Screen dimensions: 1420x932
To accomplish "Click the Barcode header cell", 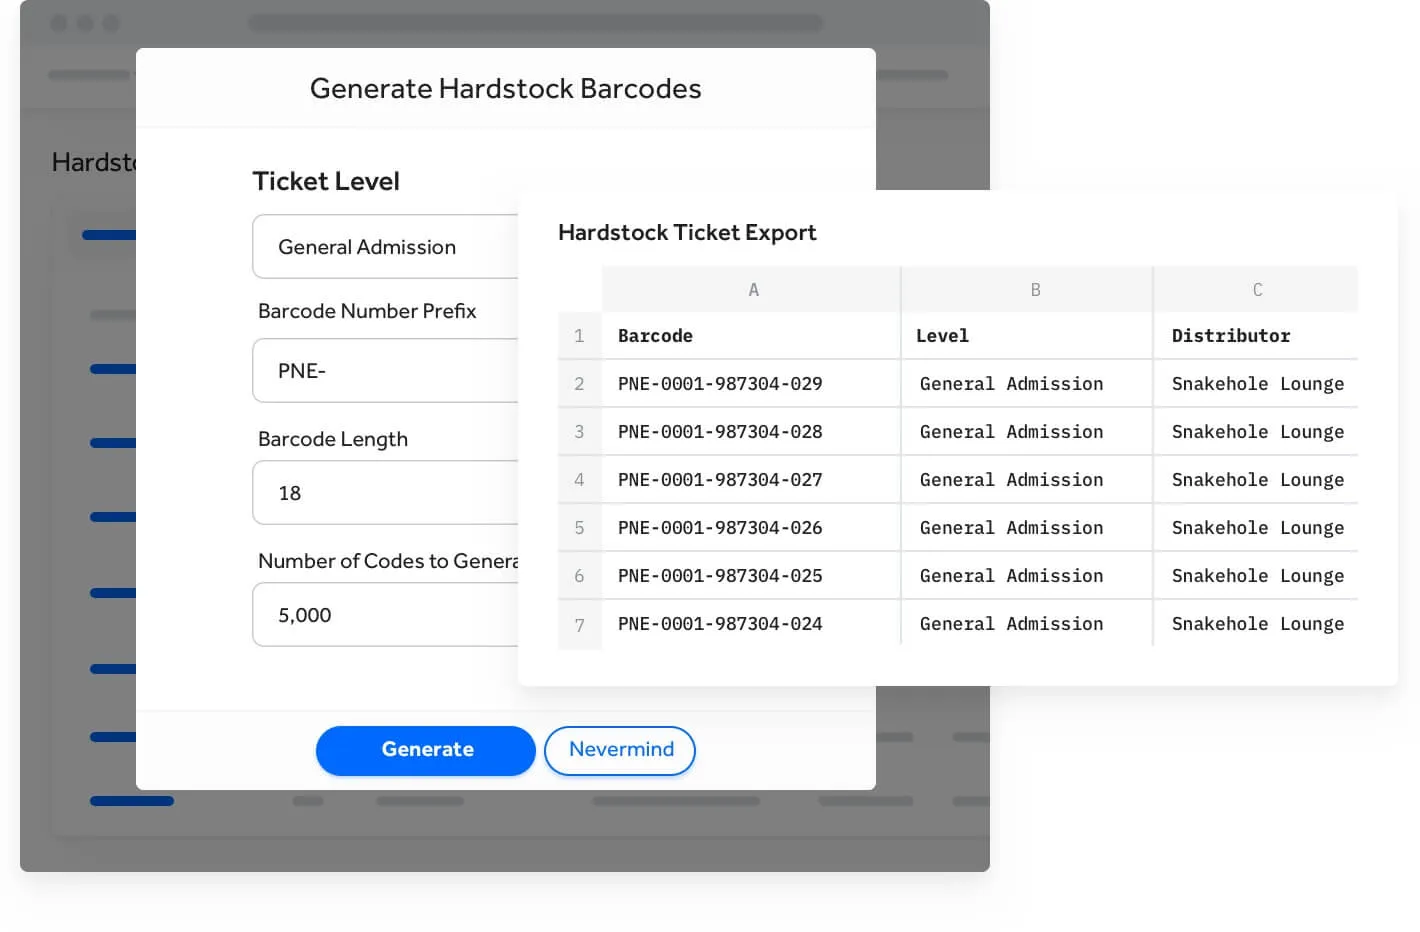I will point(655,335).
